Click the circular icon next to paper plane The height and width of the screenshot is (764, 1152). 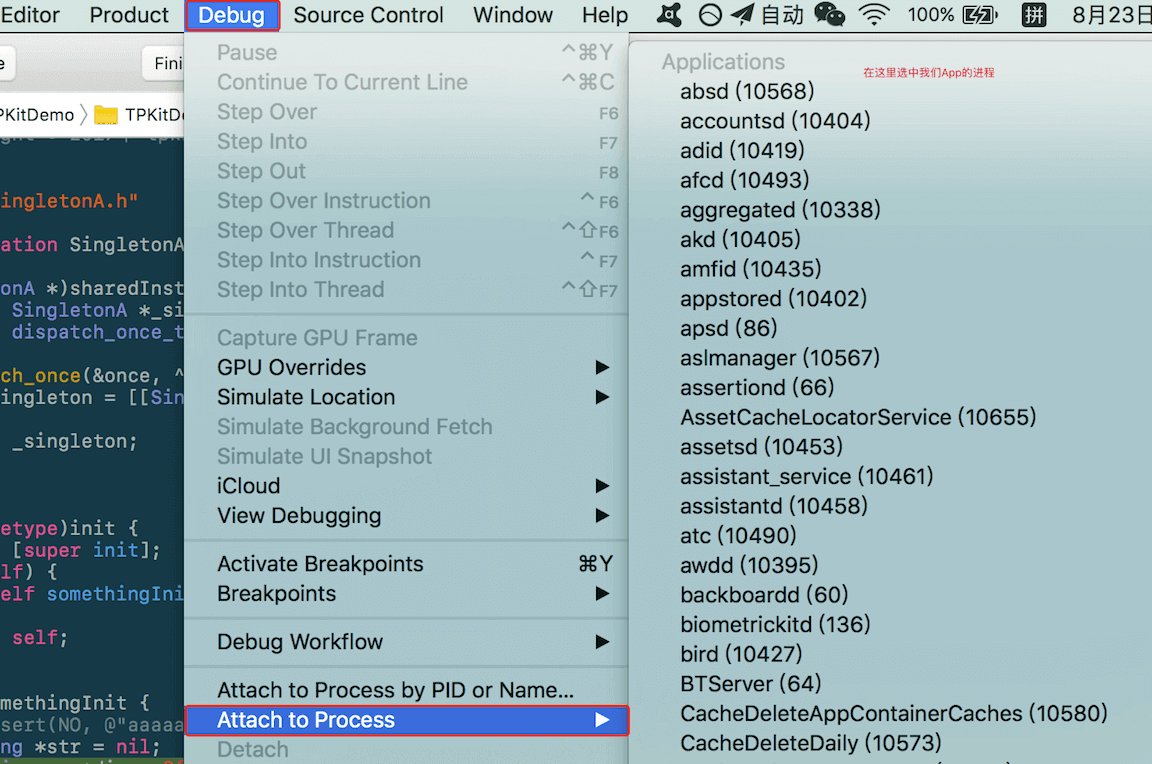click(x=709, y=15)
